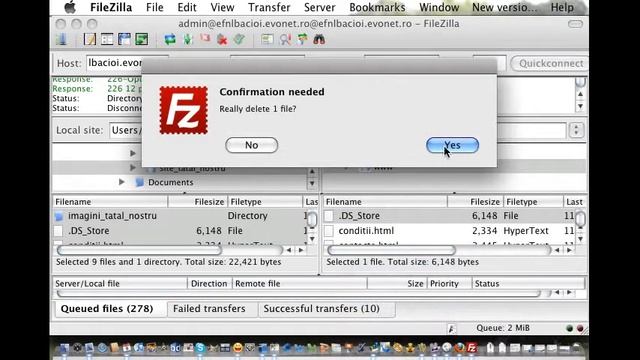Click the conditii.html file icon in remote list

pos(329,231)
